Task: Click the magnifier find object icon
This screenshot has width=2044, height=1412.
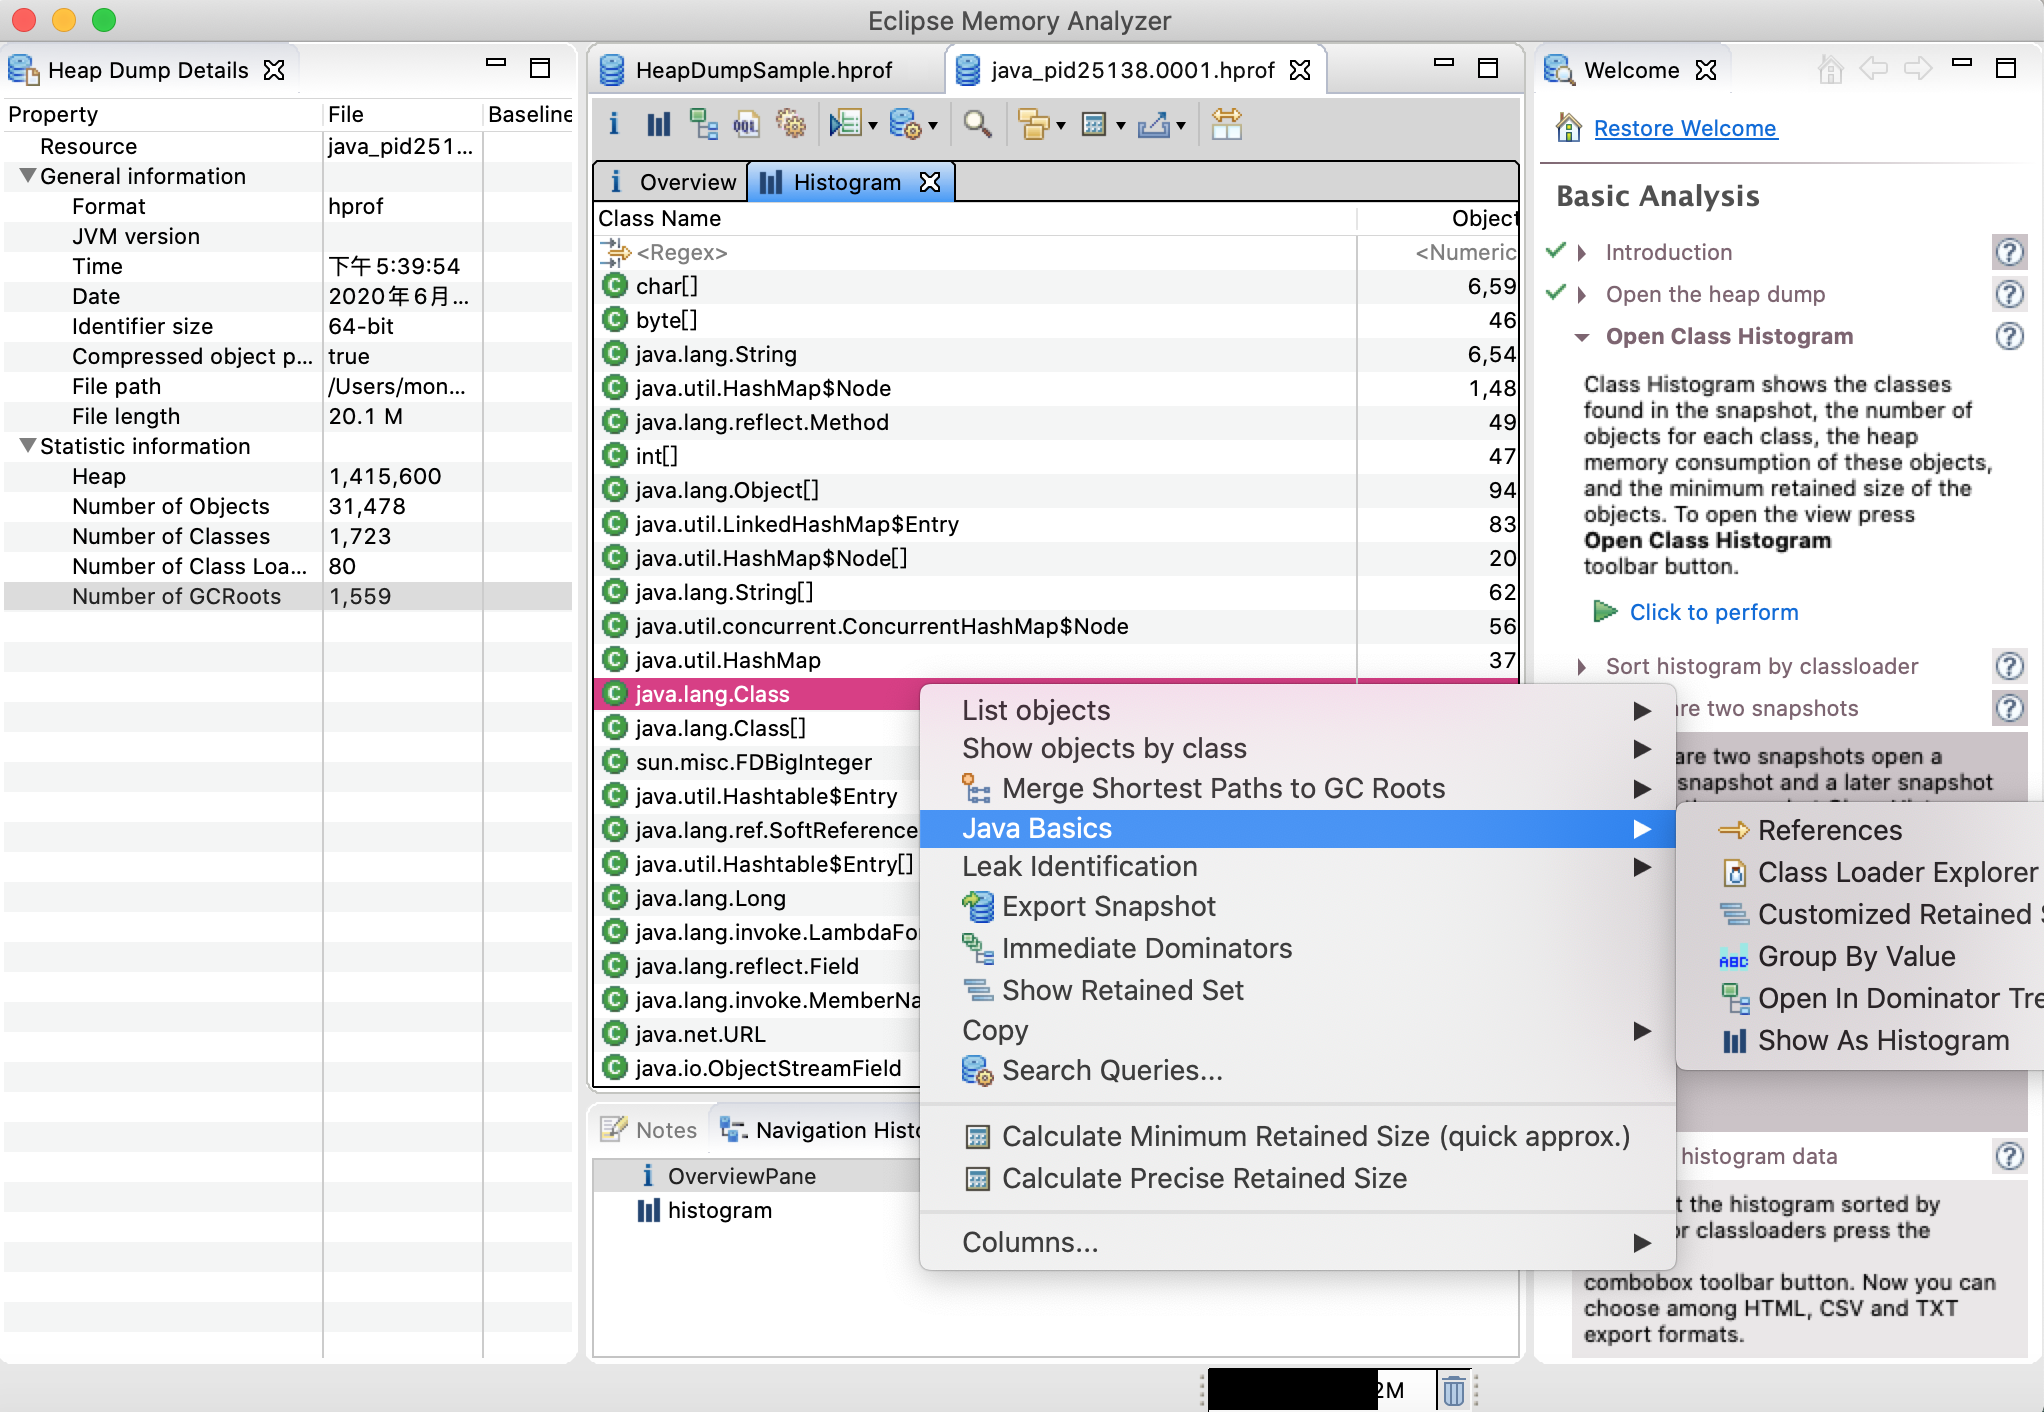Action: click(977, 125)
